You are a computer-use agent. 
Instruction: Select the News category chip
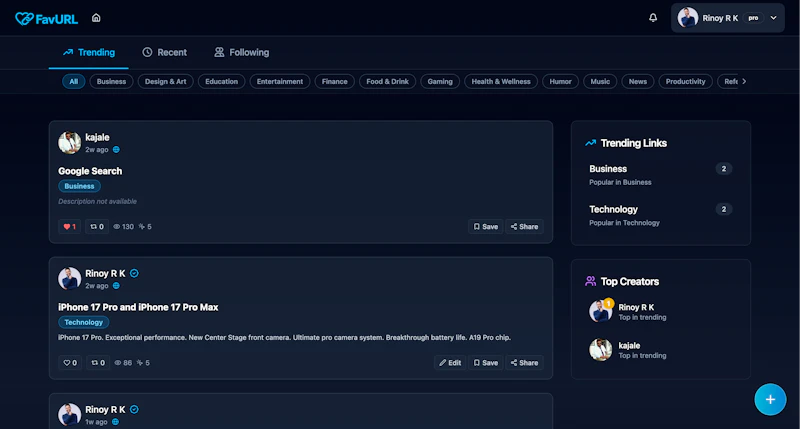click(x=637, y=82)
